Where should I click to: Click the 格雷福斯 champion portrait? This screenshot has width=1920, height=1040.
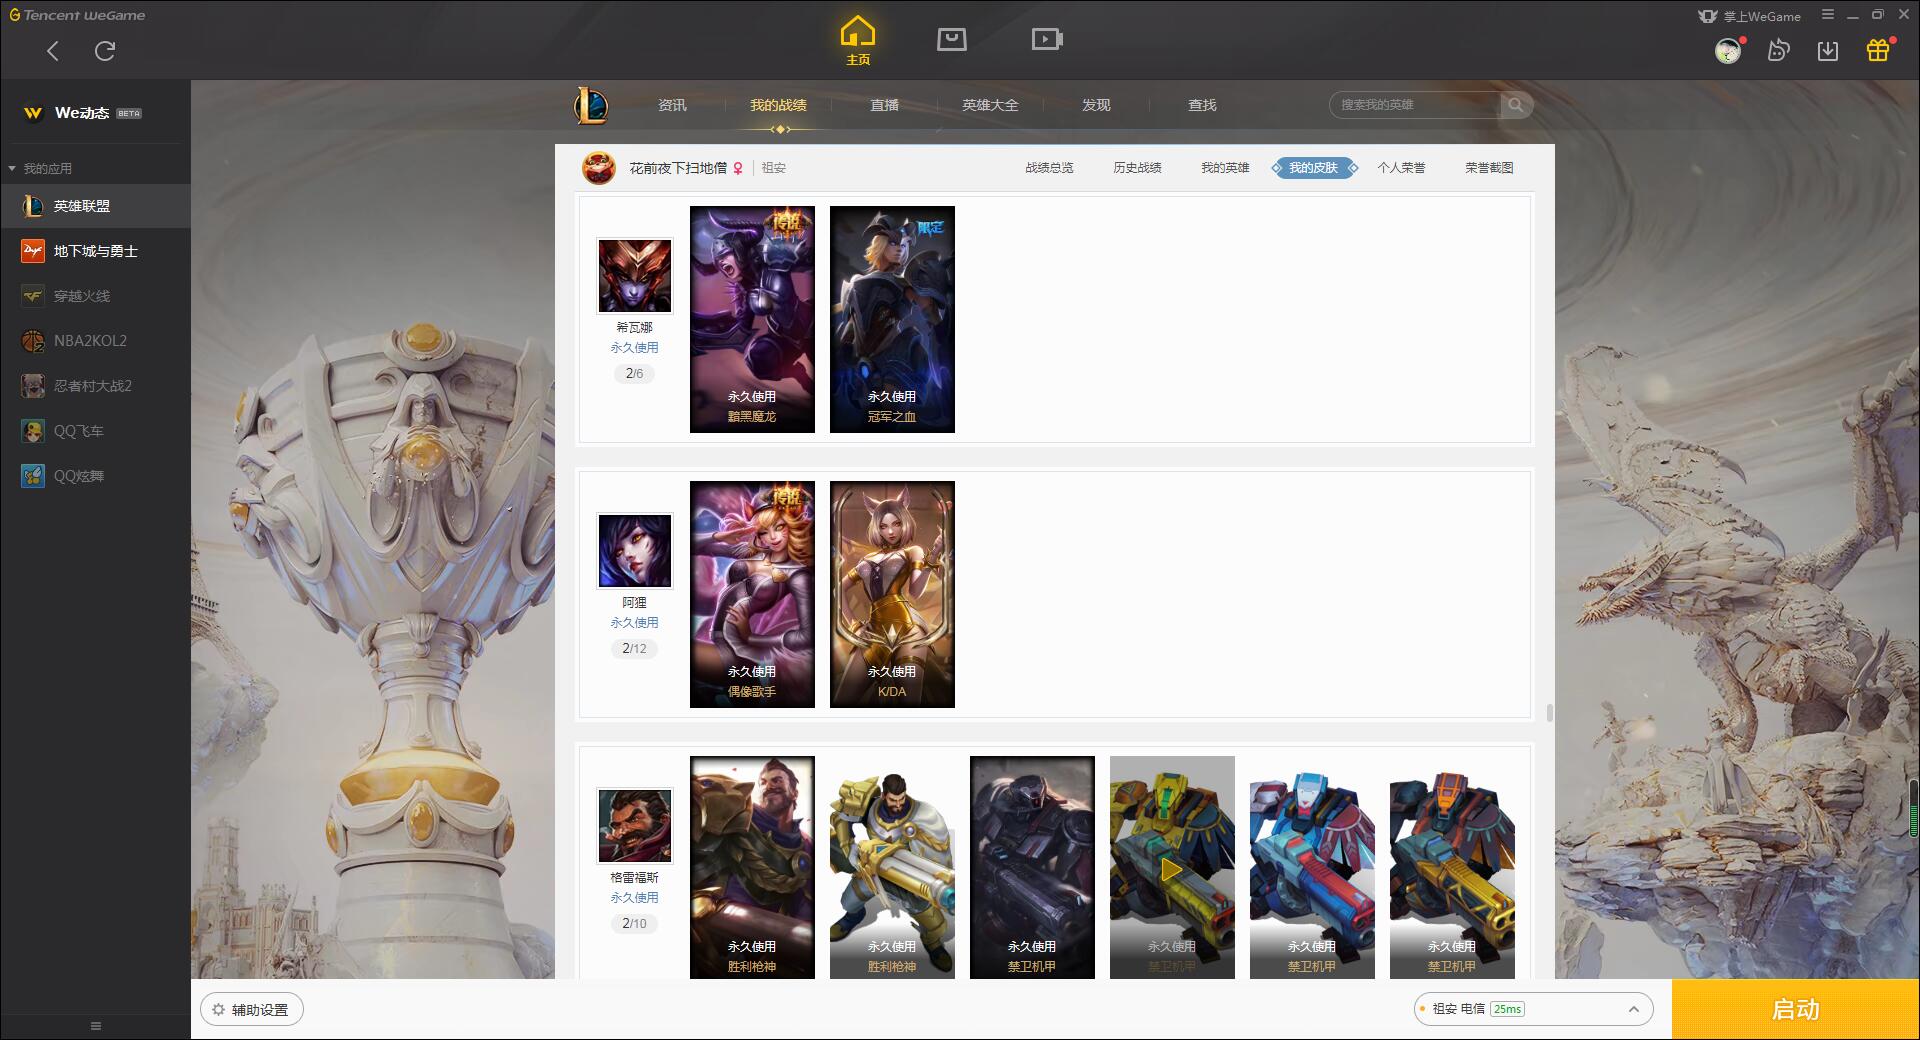pos(635,826)
